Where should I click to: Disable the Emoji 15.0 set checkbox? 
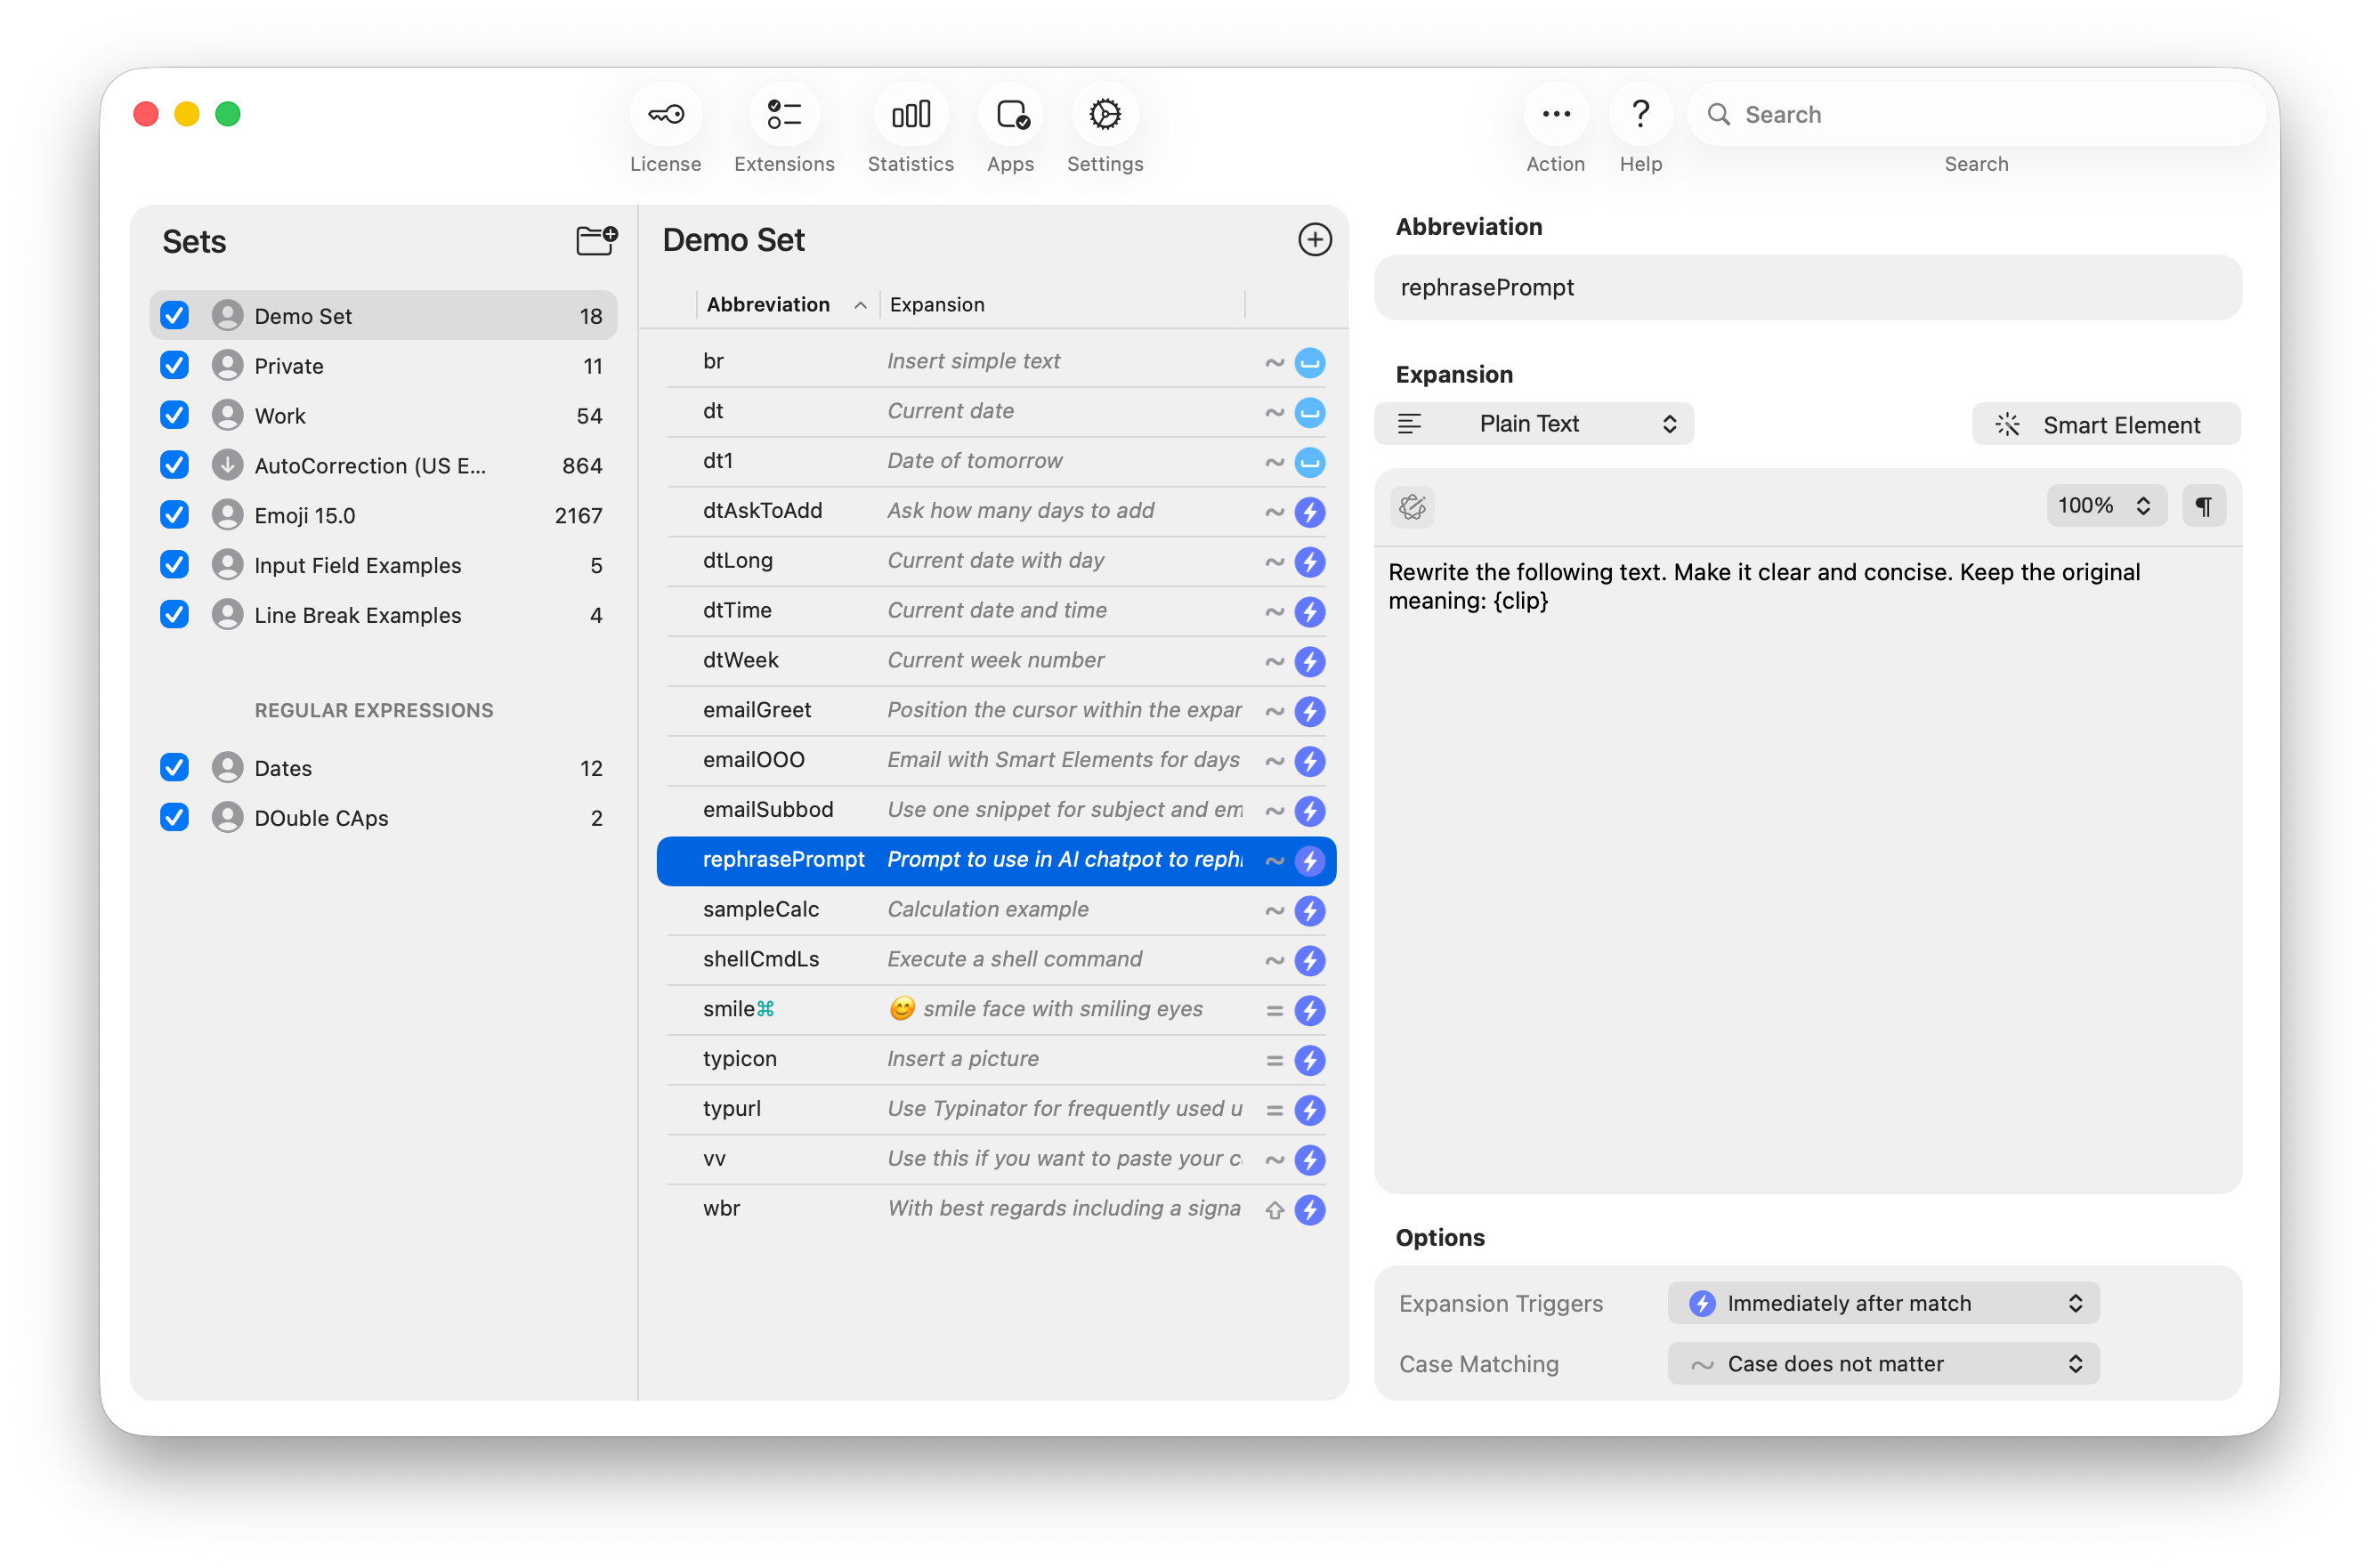[175, 515]
